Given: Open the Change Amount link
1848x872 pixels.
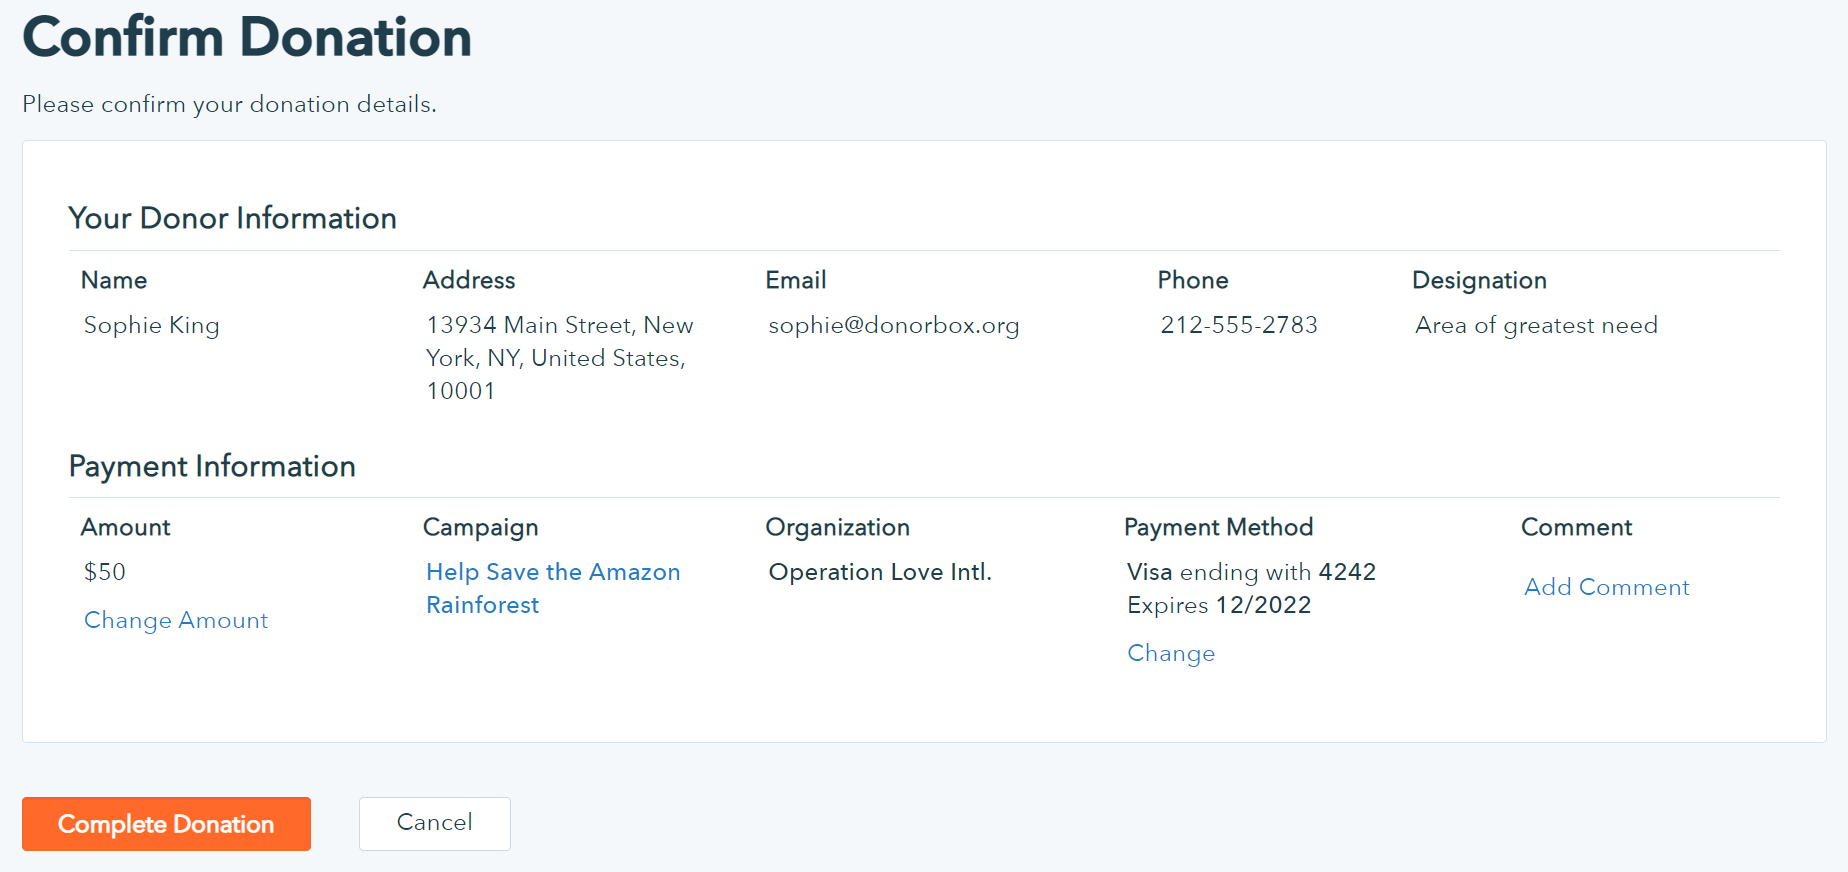Looking at the screenshot, I should [176, 620].
